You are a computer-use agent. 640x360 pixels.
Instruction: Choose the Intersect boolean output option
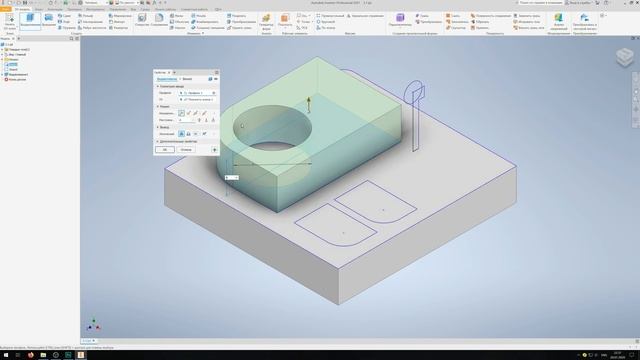pyautogui.click(x=196, y=134)
